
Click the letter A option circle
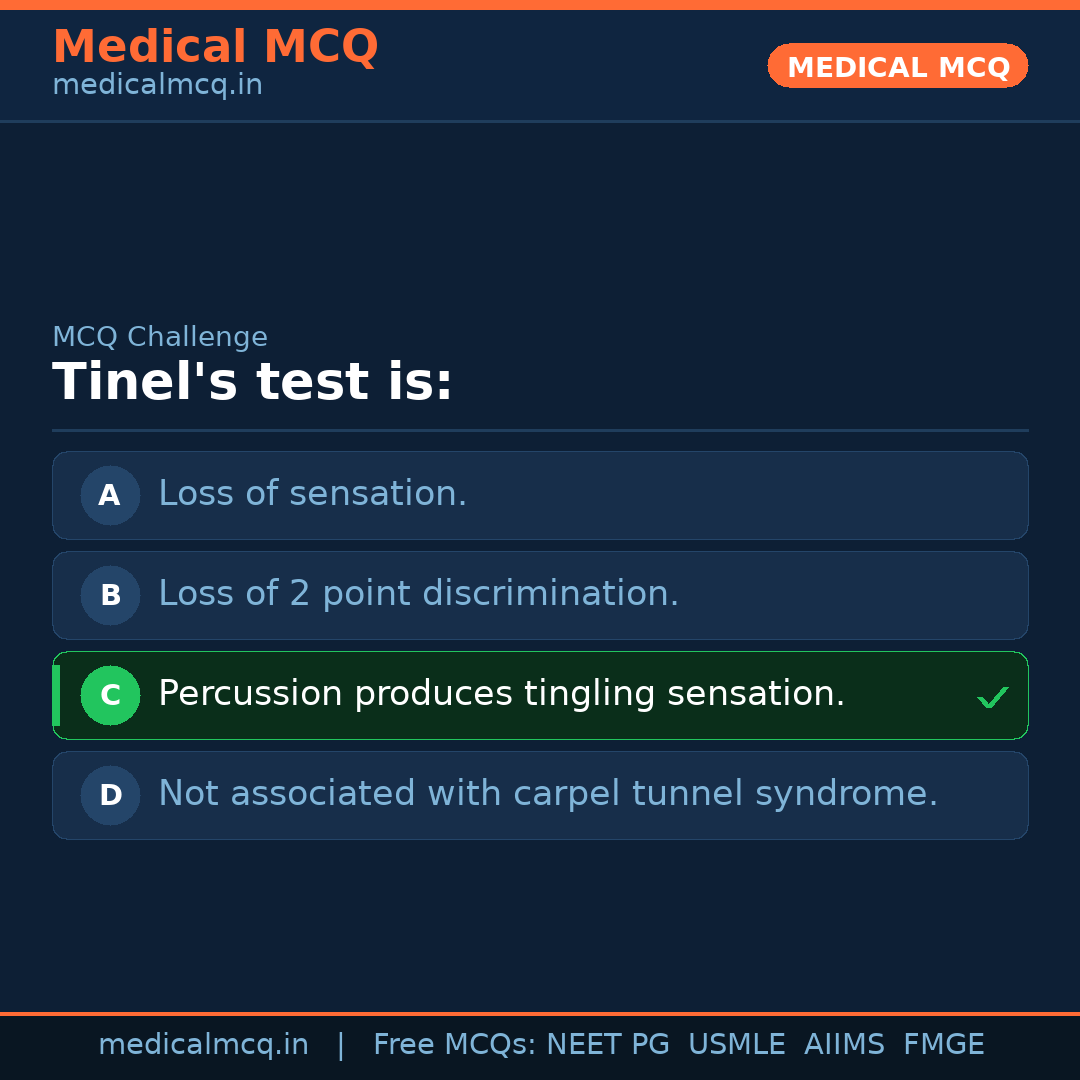[x=110, y=495]
